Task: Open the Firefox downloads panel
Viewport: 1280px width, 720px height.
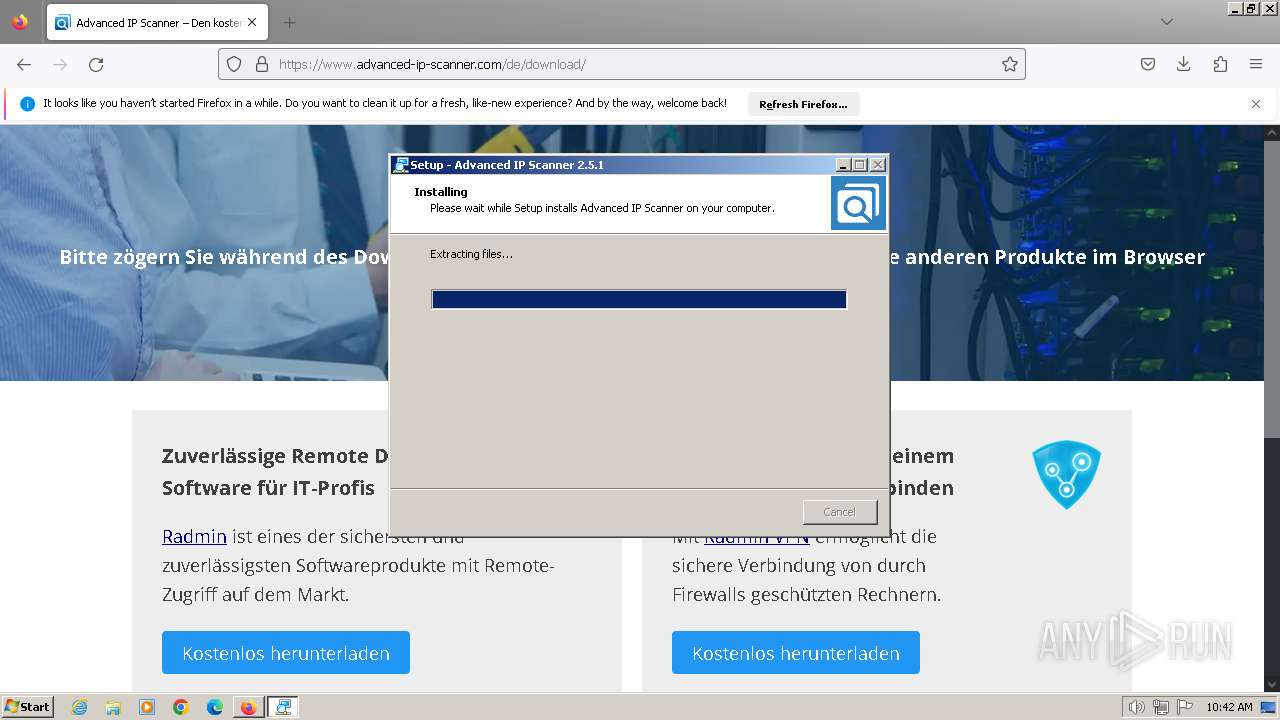Action: 1184,64
